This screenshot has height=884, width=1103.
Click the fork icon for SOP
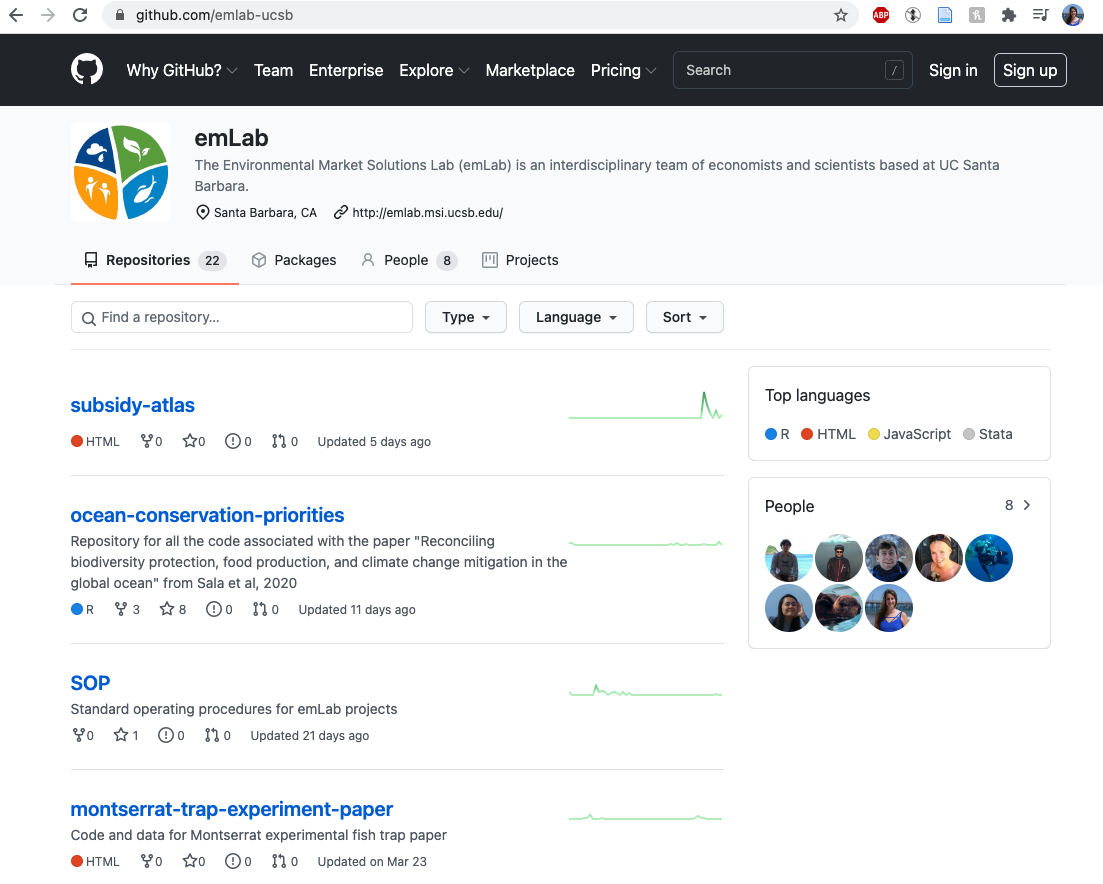(x=79, y=735)
